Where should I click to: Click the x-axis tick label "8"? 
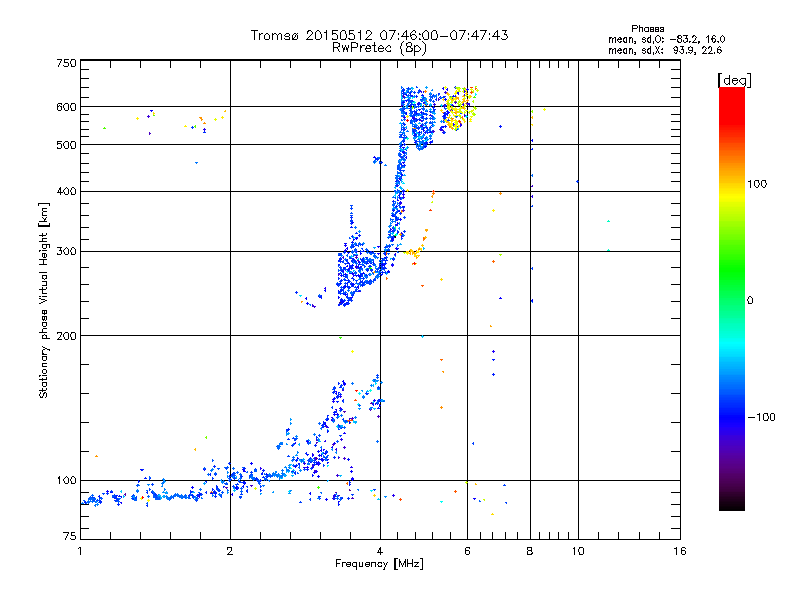pyautogui.click(x=530, y=551)
